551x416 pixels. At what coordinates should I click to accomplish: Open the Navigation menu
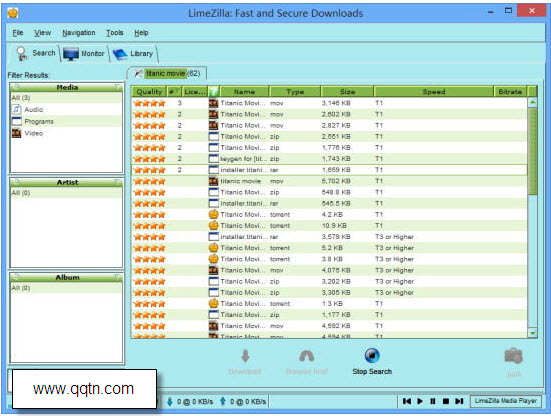79,33
